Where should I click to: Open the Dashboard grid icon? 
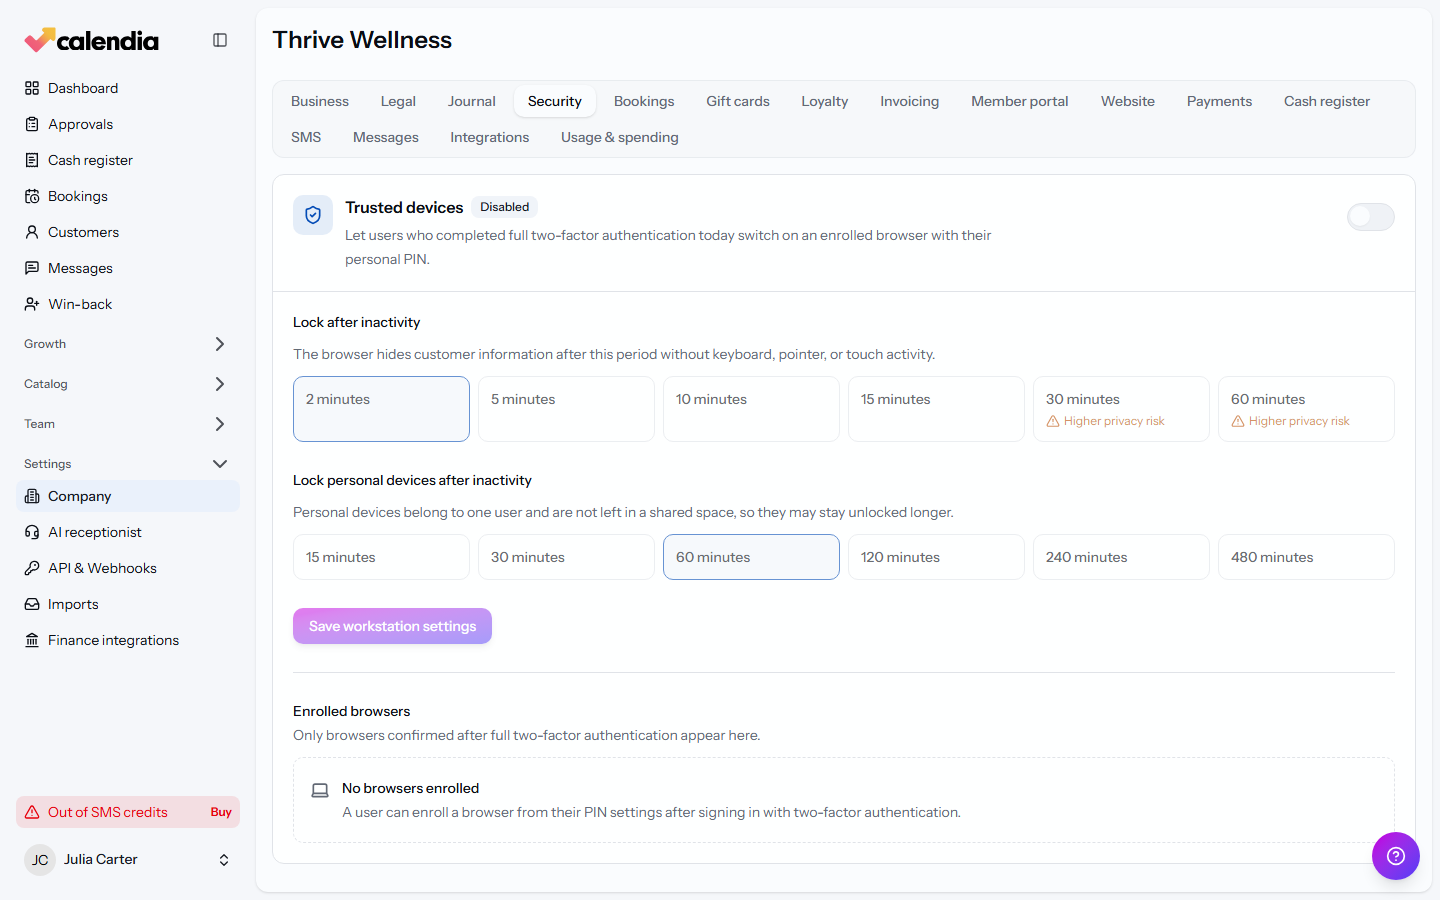[32, 88]
